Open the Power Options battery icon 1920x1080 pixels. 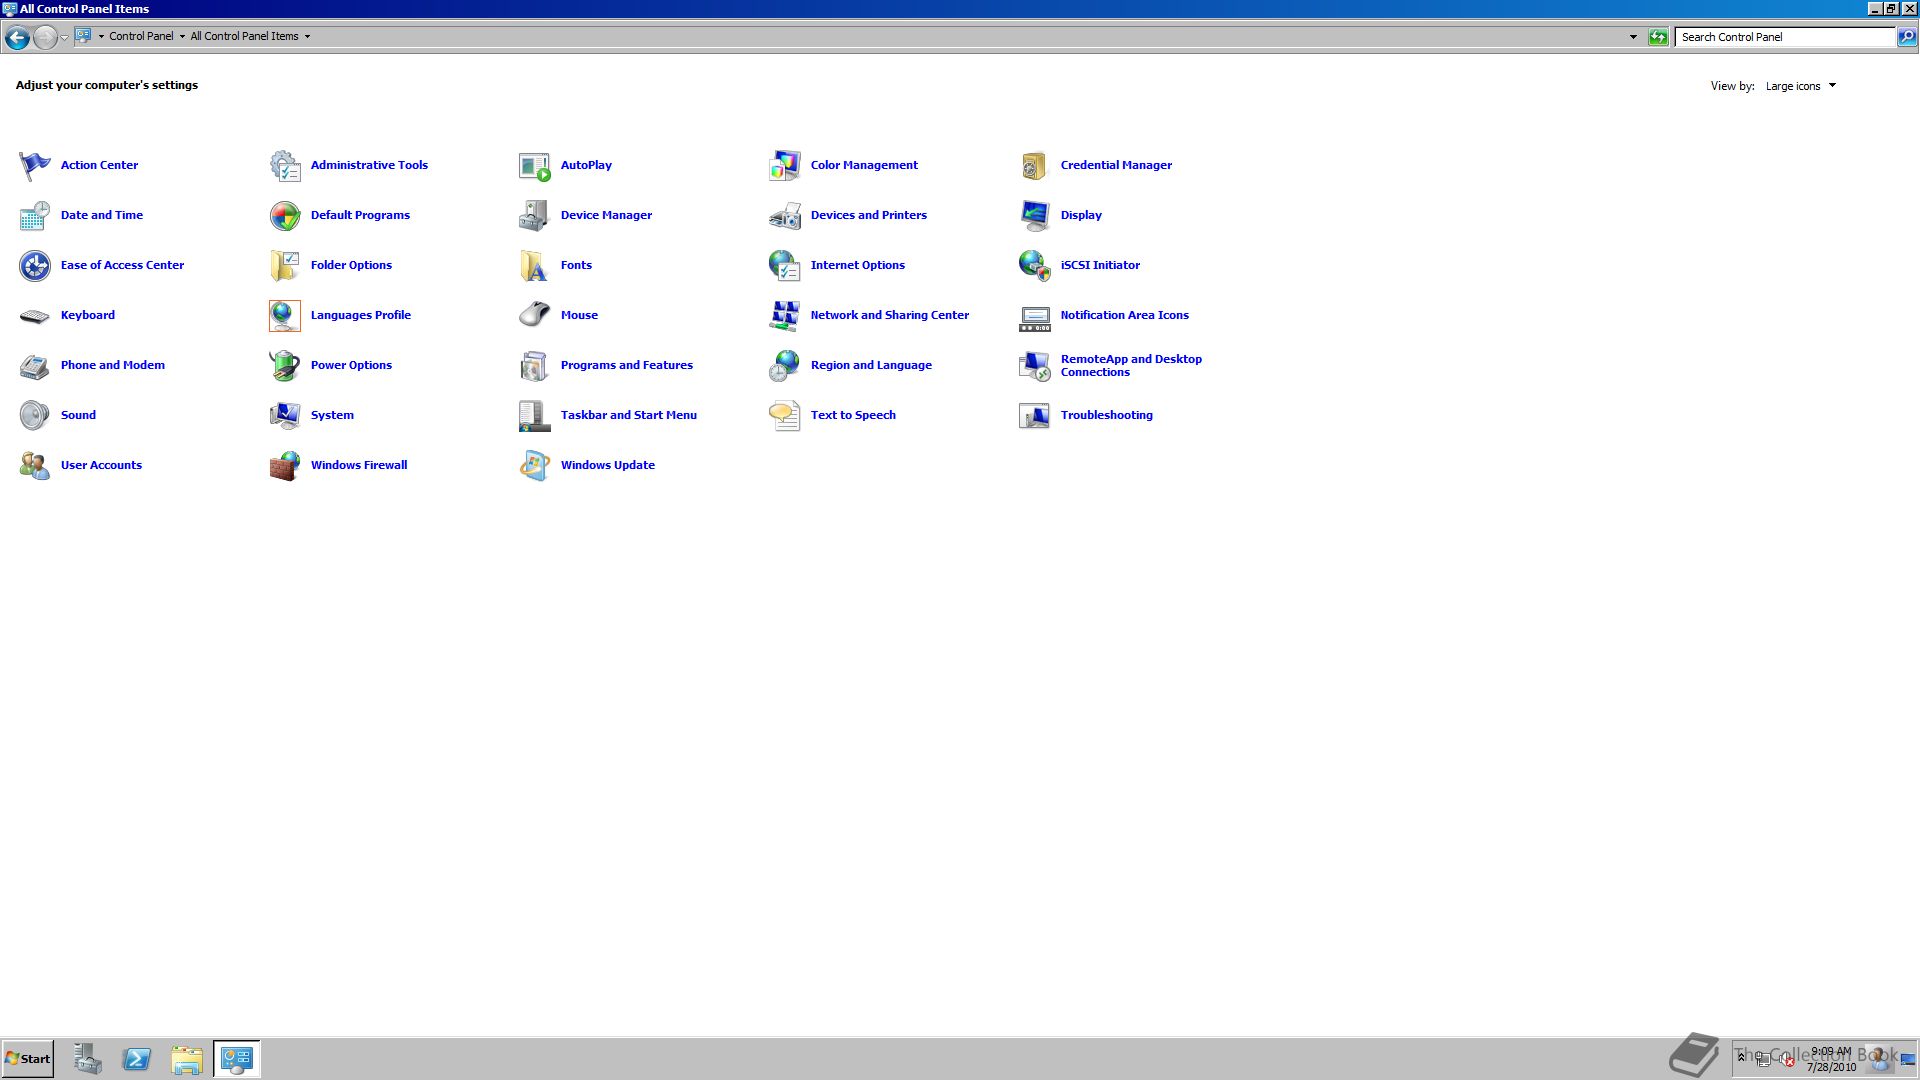[285, 365]
